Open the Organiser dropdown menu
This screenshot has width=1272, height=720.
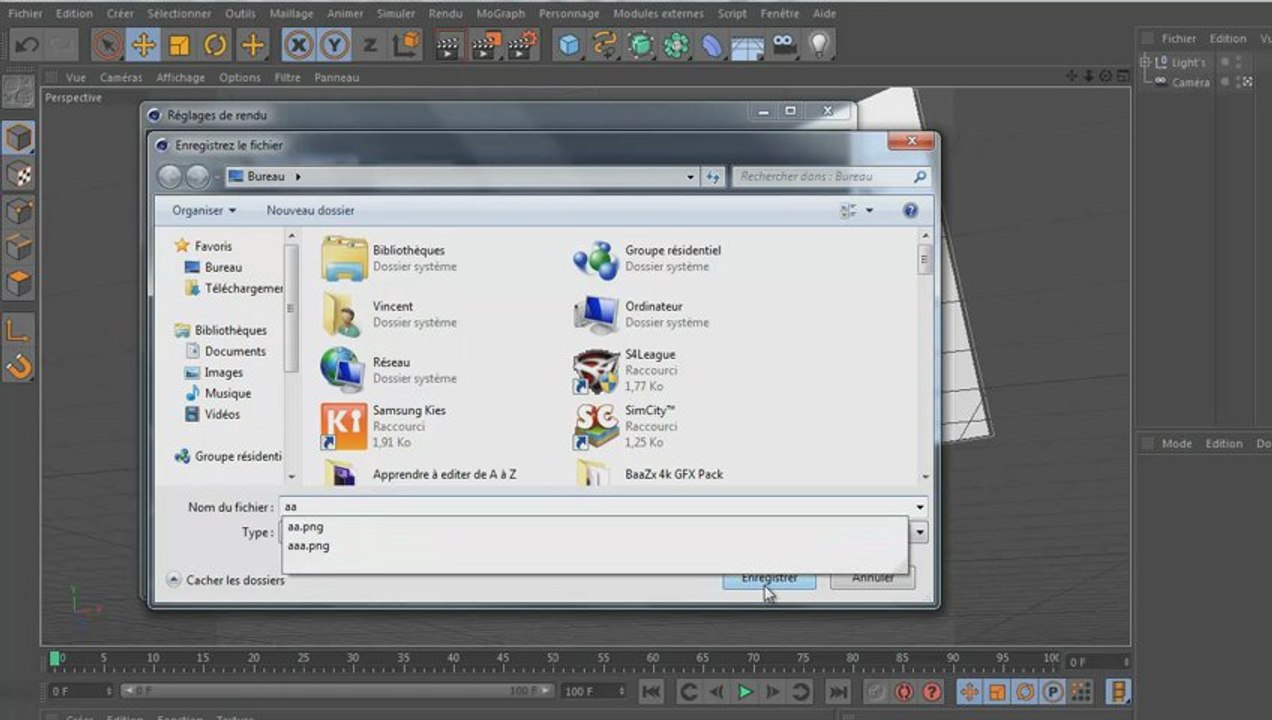[204, 210]
